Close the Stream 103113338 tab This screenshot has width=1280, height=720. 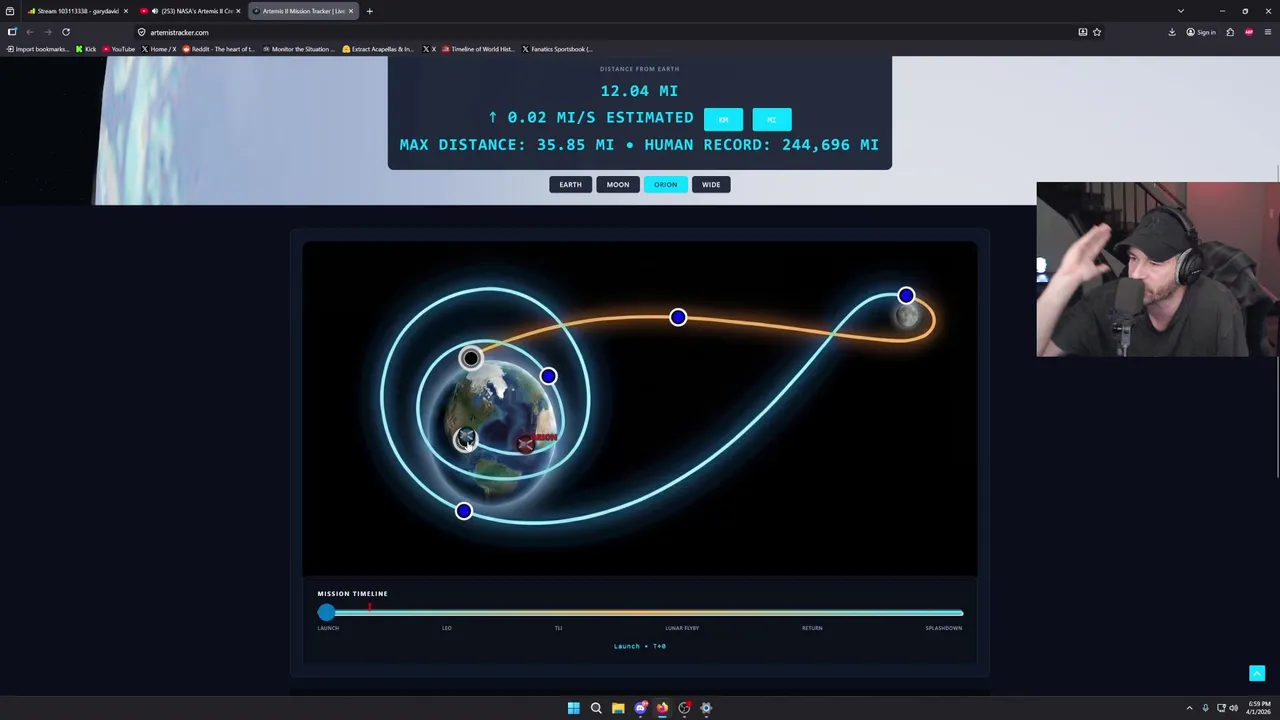point(126,11)
